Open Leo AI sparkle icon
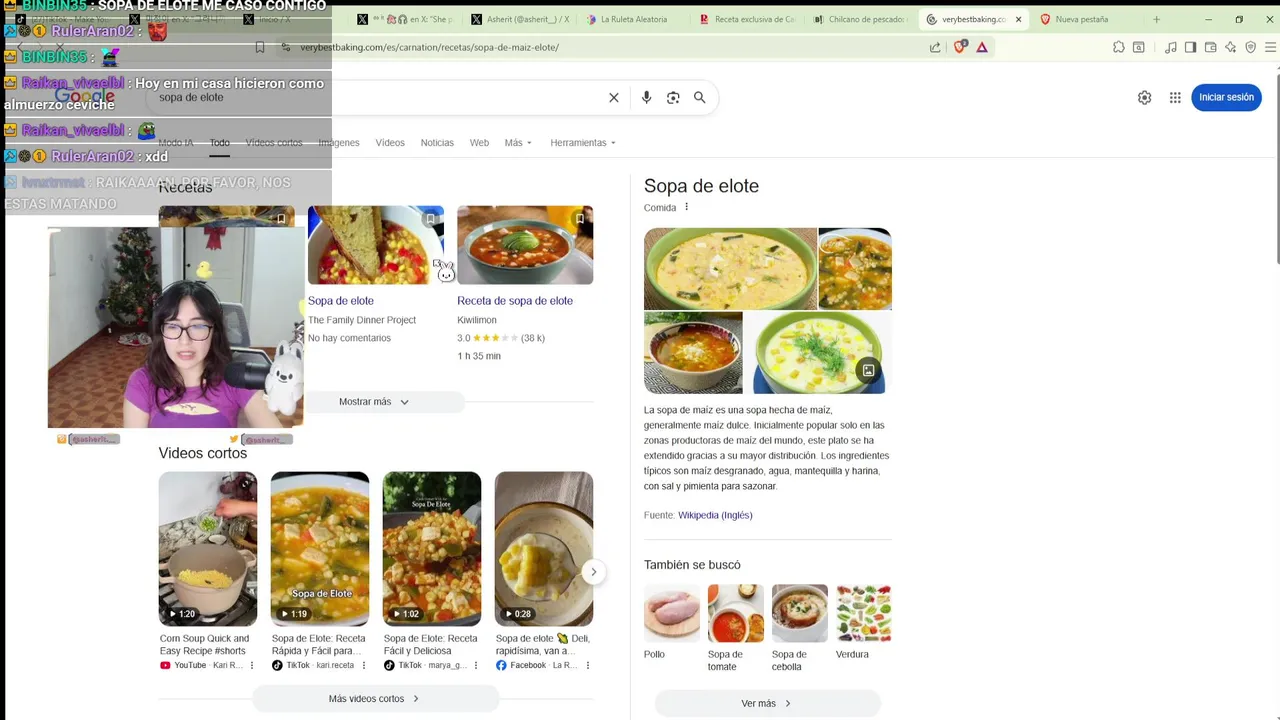 tap(1230, 47)
